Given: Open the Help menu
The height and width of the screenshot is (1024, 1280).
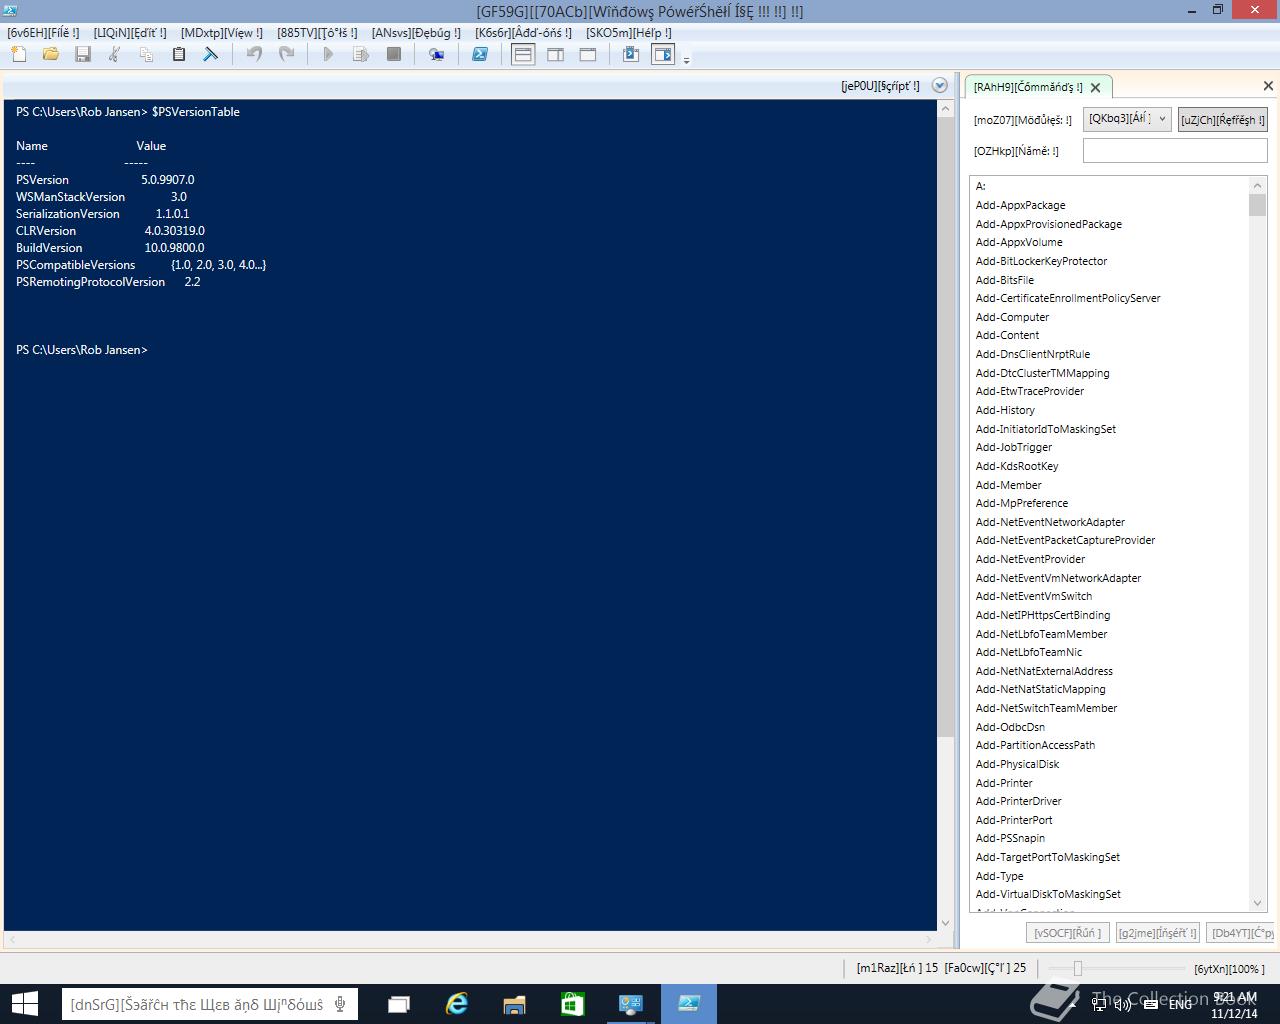Looking at the screenshot, I should click(x=629, y=33).
